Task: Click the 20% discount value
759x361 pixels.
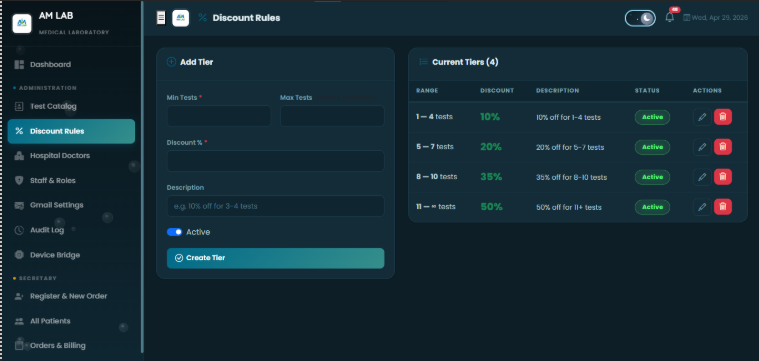Action: click(x=491, y=147)
